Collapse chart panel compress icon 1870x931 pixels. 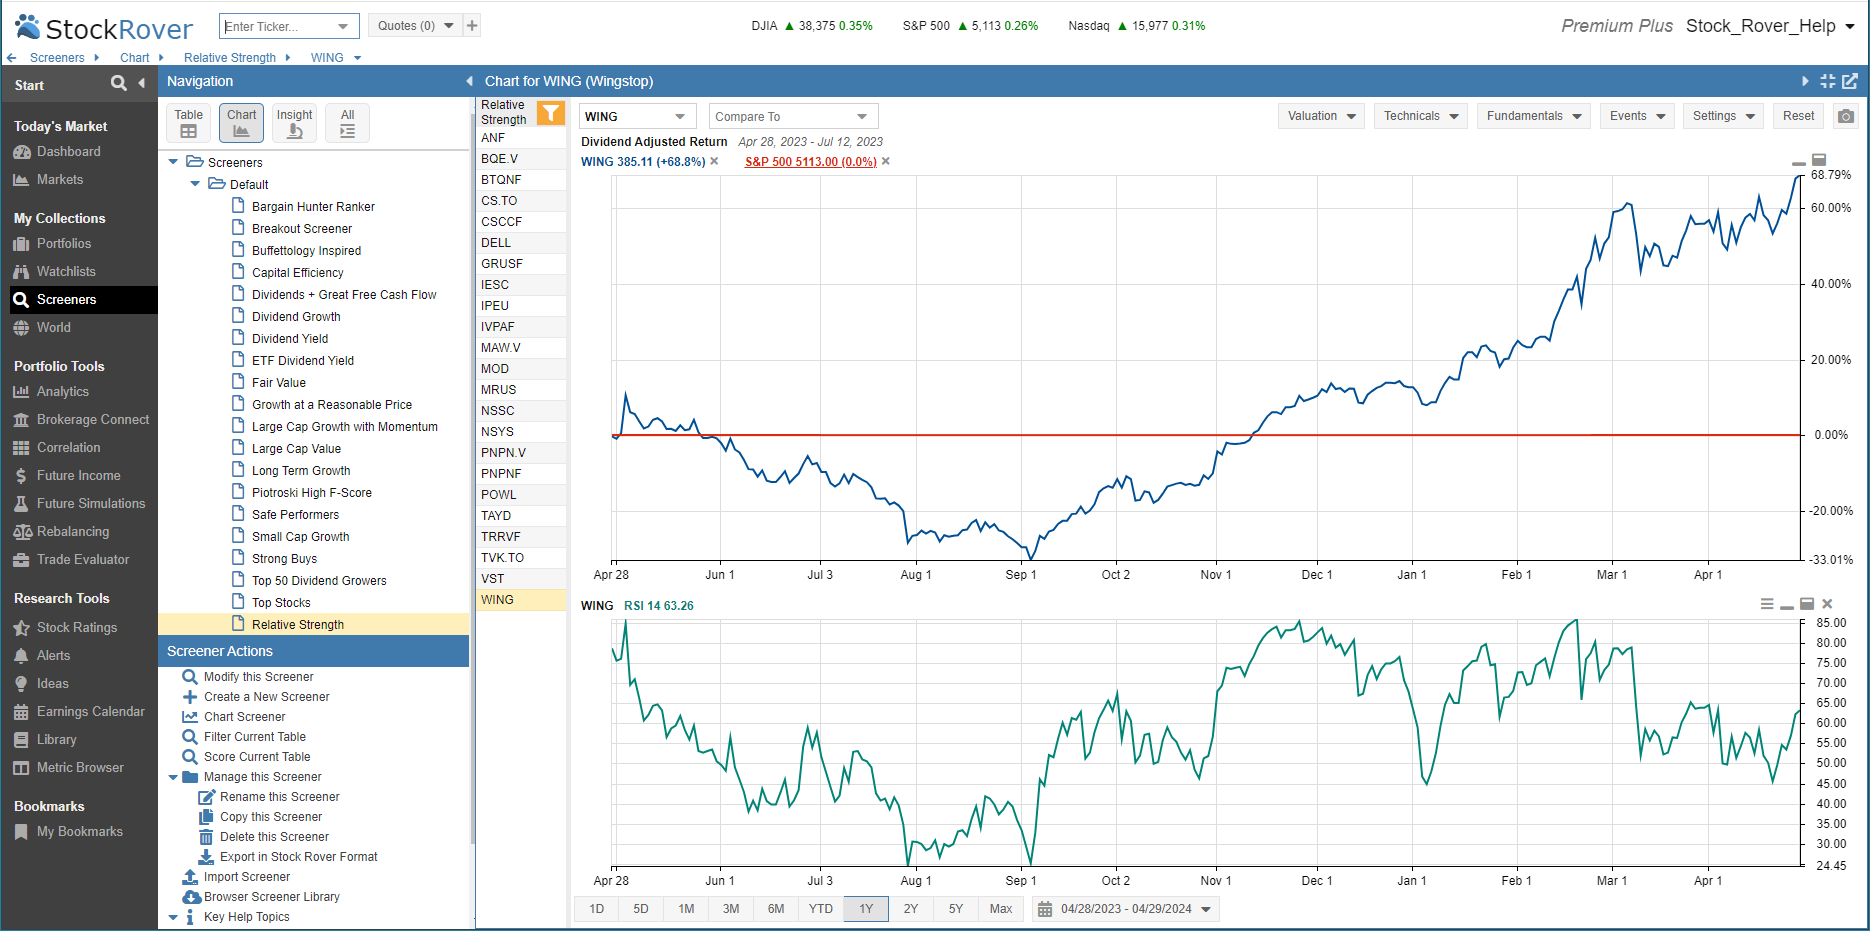[x=1828, y=81]
